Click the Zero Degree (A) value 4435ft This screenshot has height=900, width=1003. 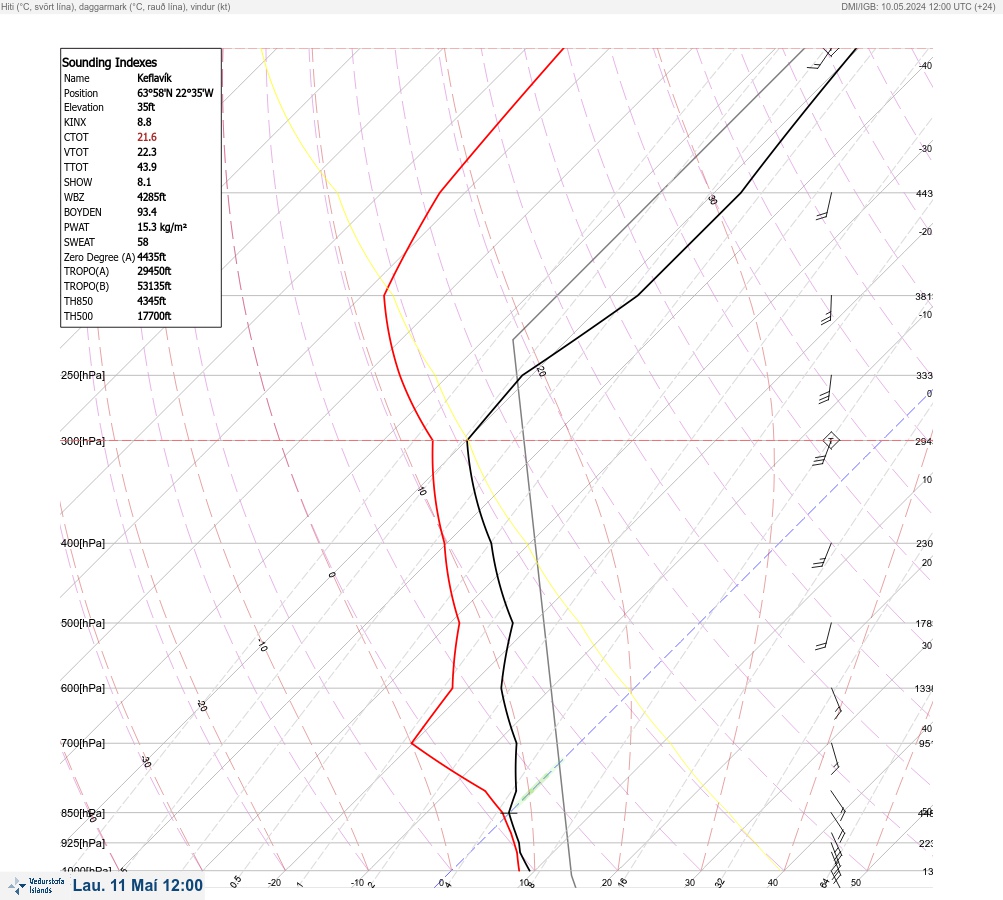(152, 257)
